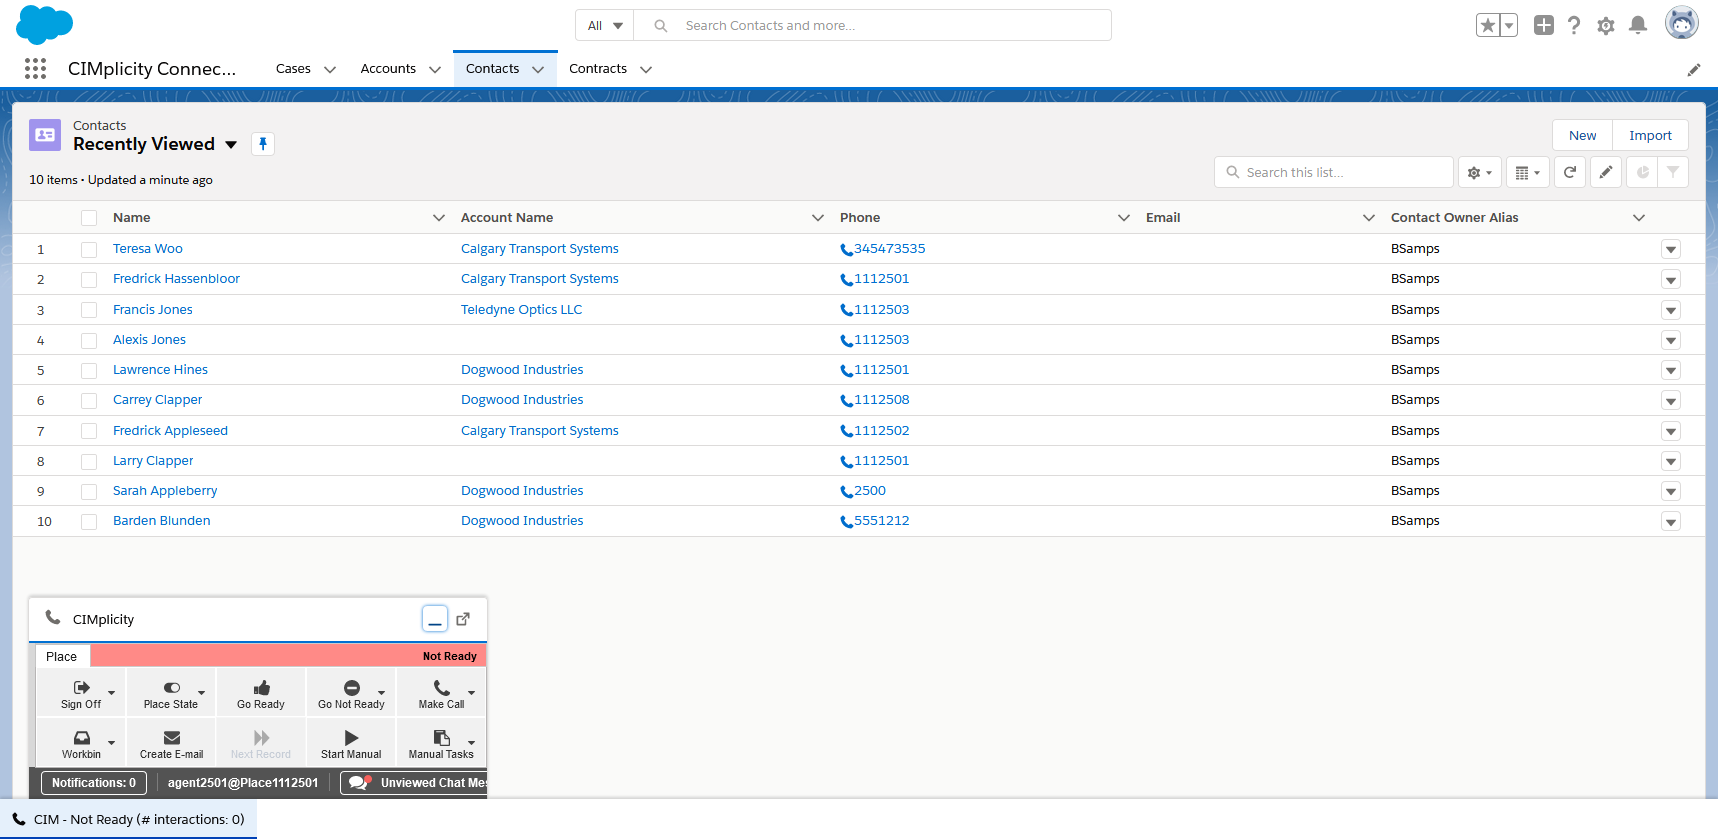Expand the Recently Viewed list view selector
Image resolution: width=1718 pixels, height=839 pixels.
(x=231, y=144)
